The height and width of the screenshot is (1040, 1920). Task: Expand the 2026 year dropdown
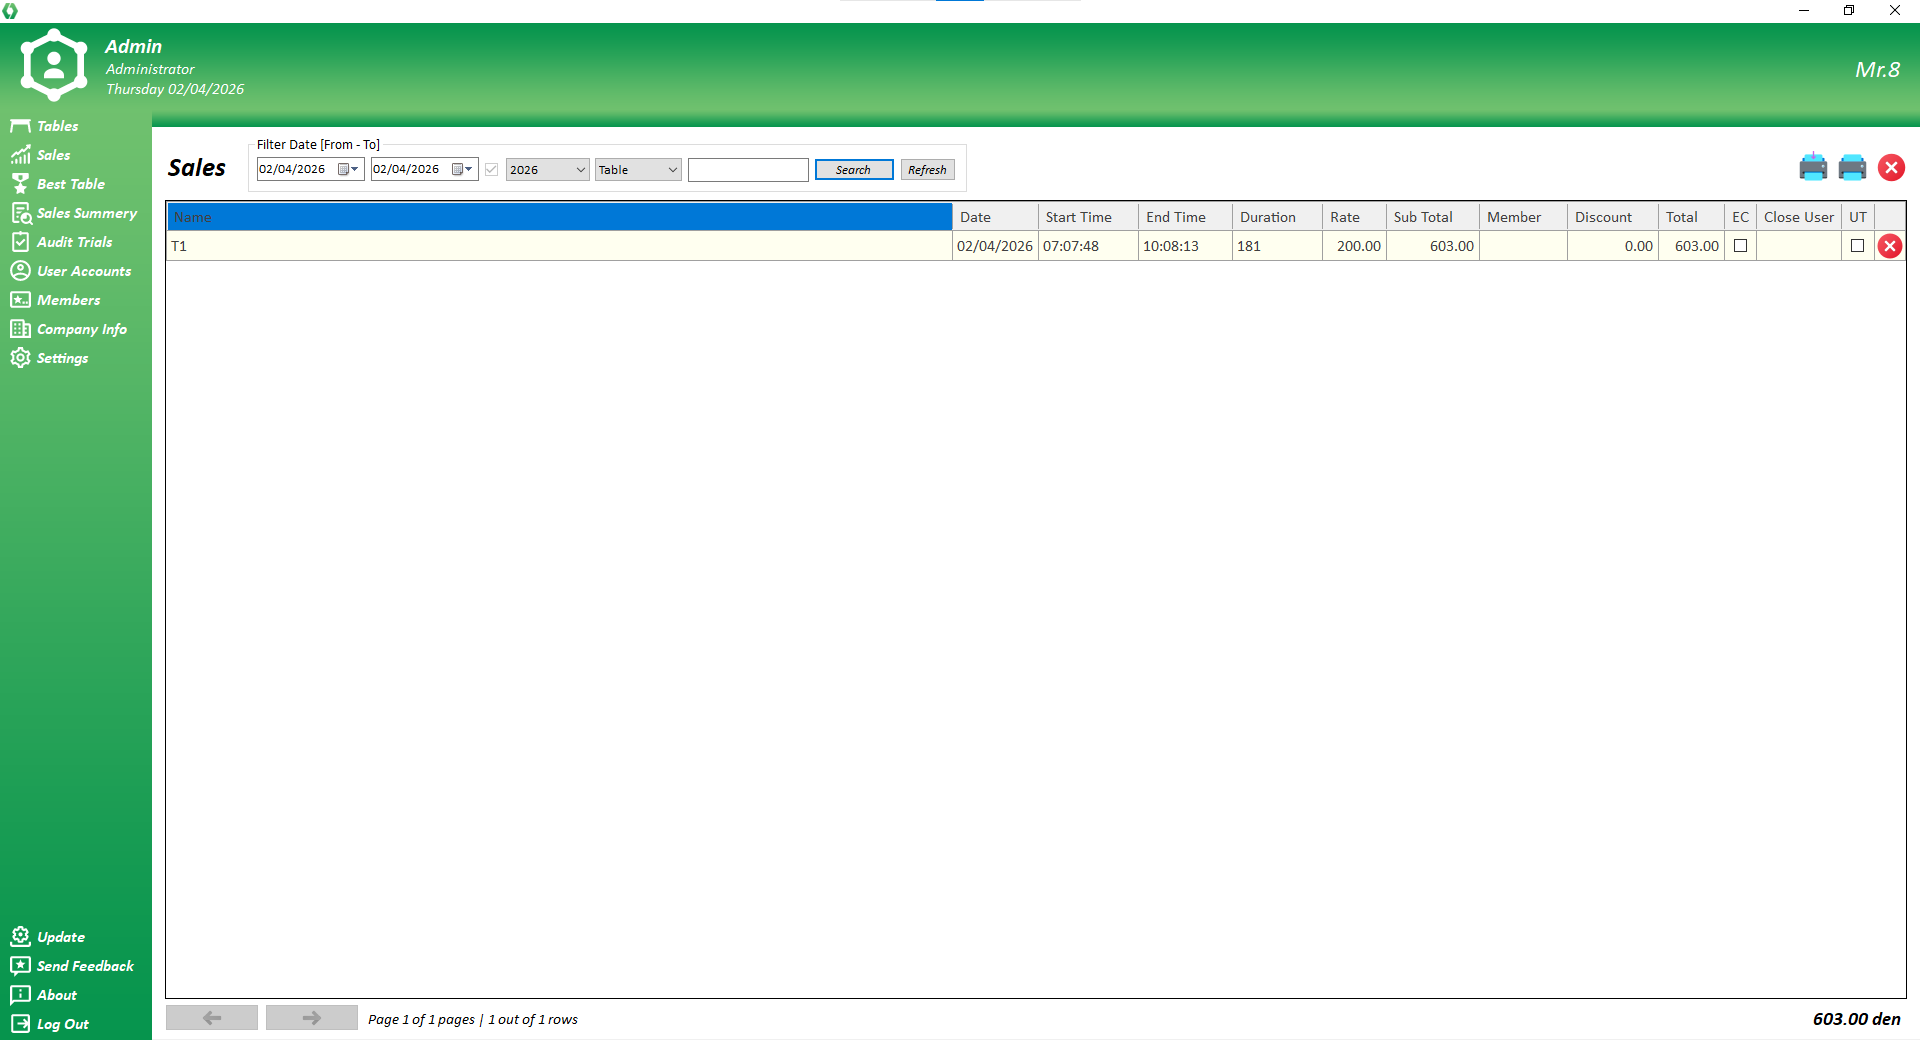(x=580, y=170)
